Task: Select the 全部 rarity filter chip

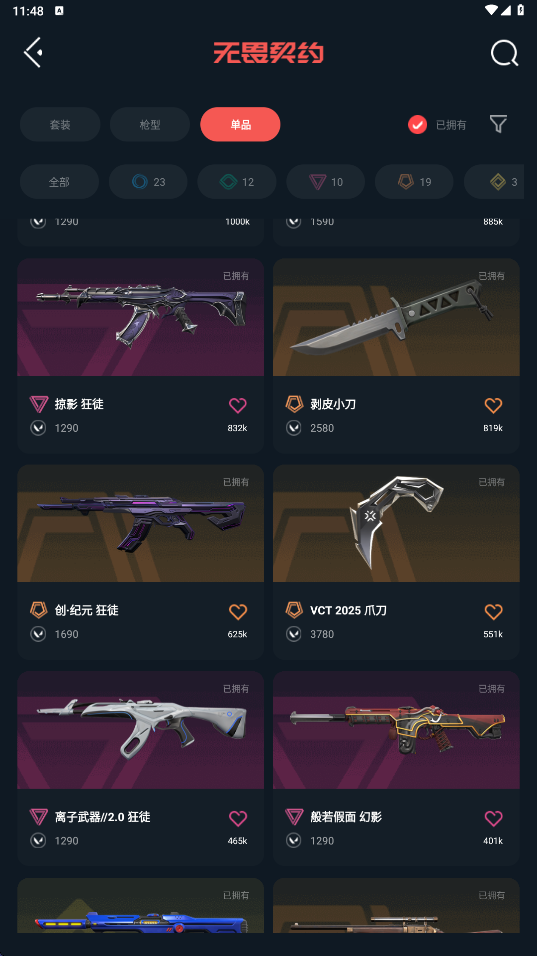Action: click(59, 182)
